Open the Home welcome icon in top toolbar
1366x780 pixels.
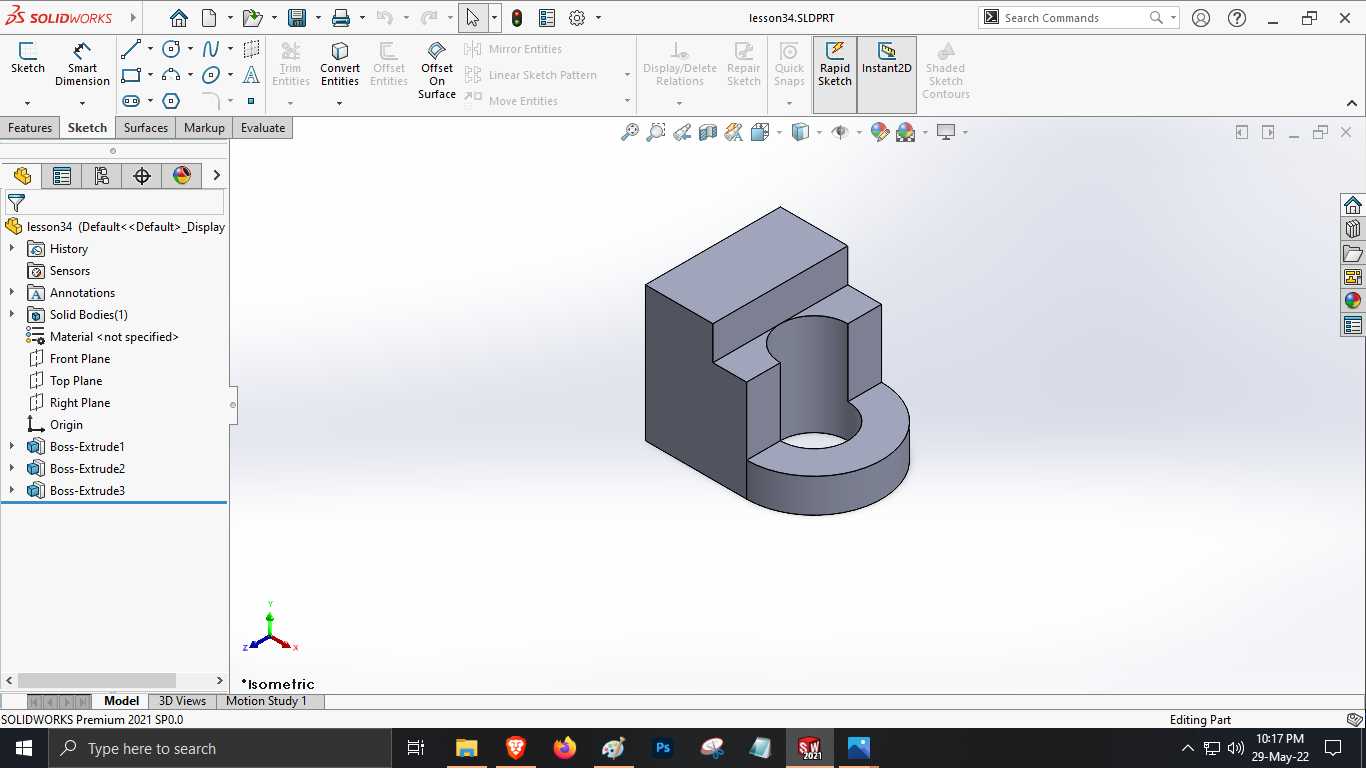click(178, 18)
